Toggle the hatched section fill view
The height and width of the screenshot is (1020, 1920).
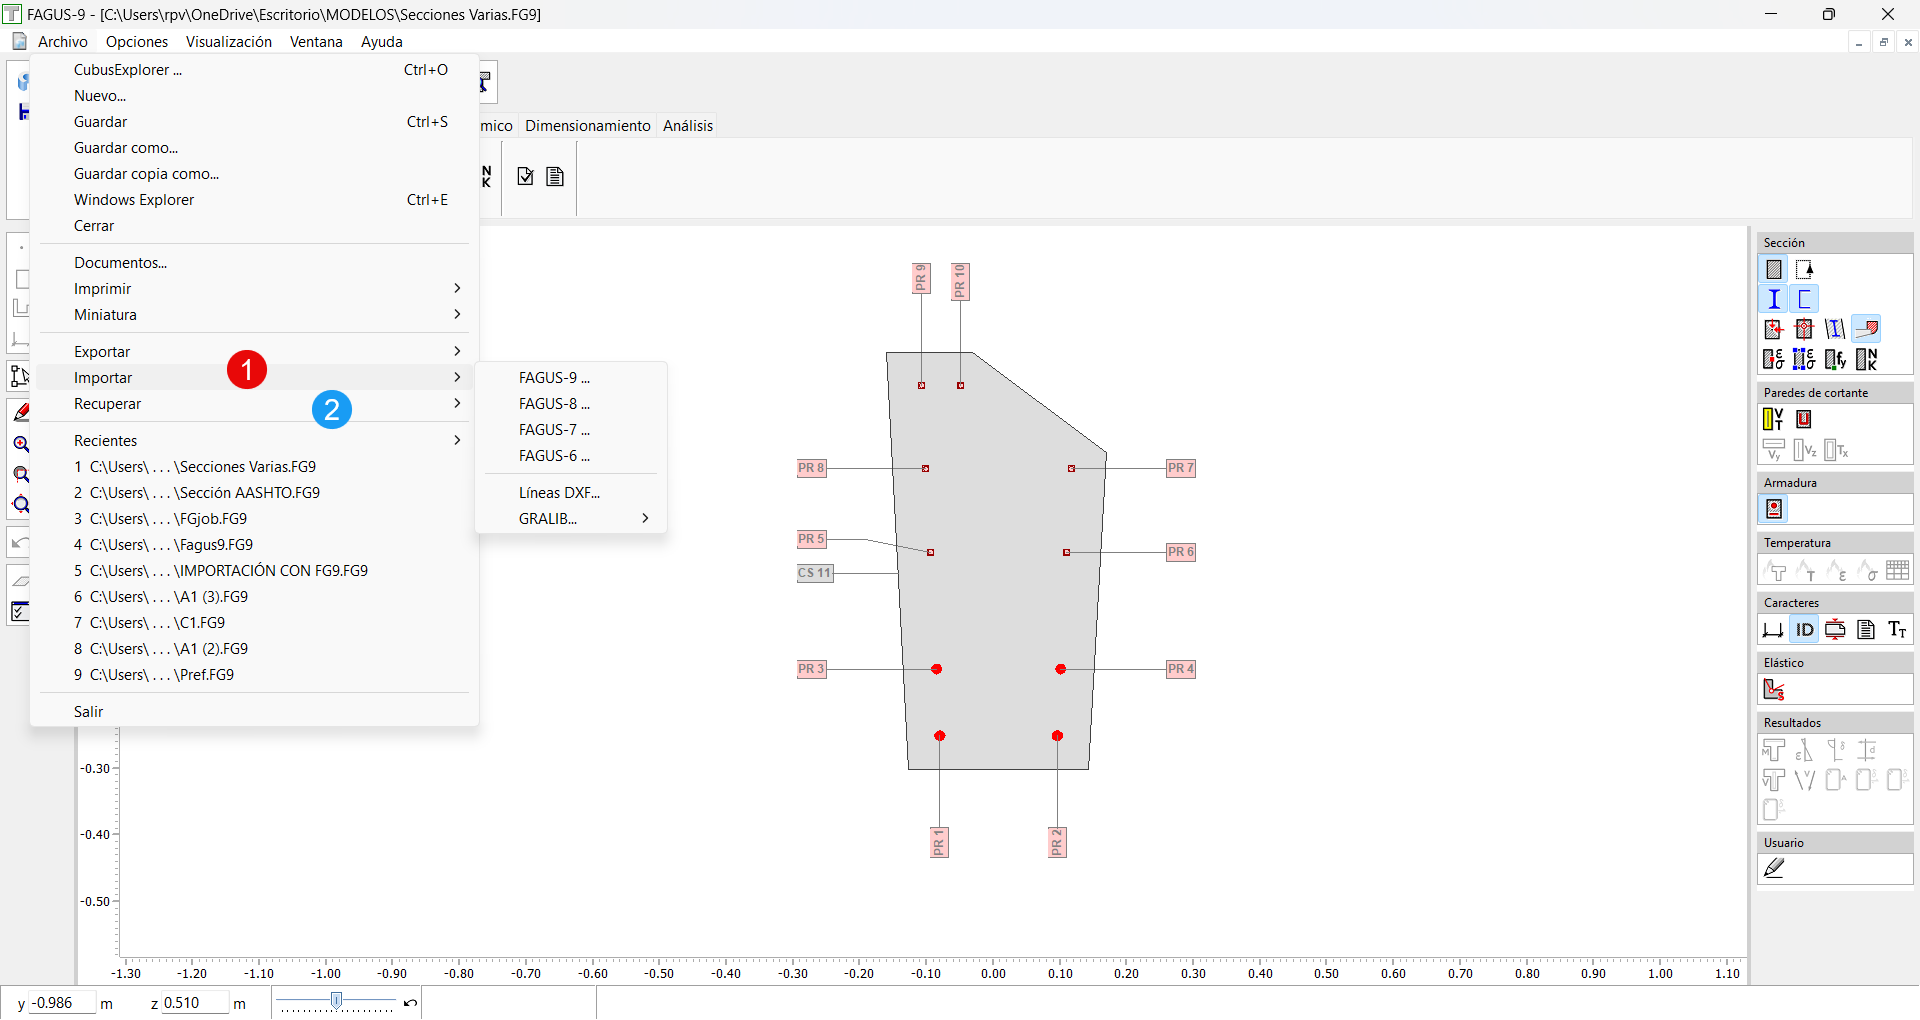(x=1773, y=269)
